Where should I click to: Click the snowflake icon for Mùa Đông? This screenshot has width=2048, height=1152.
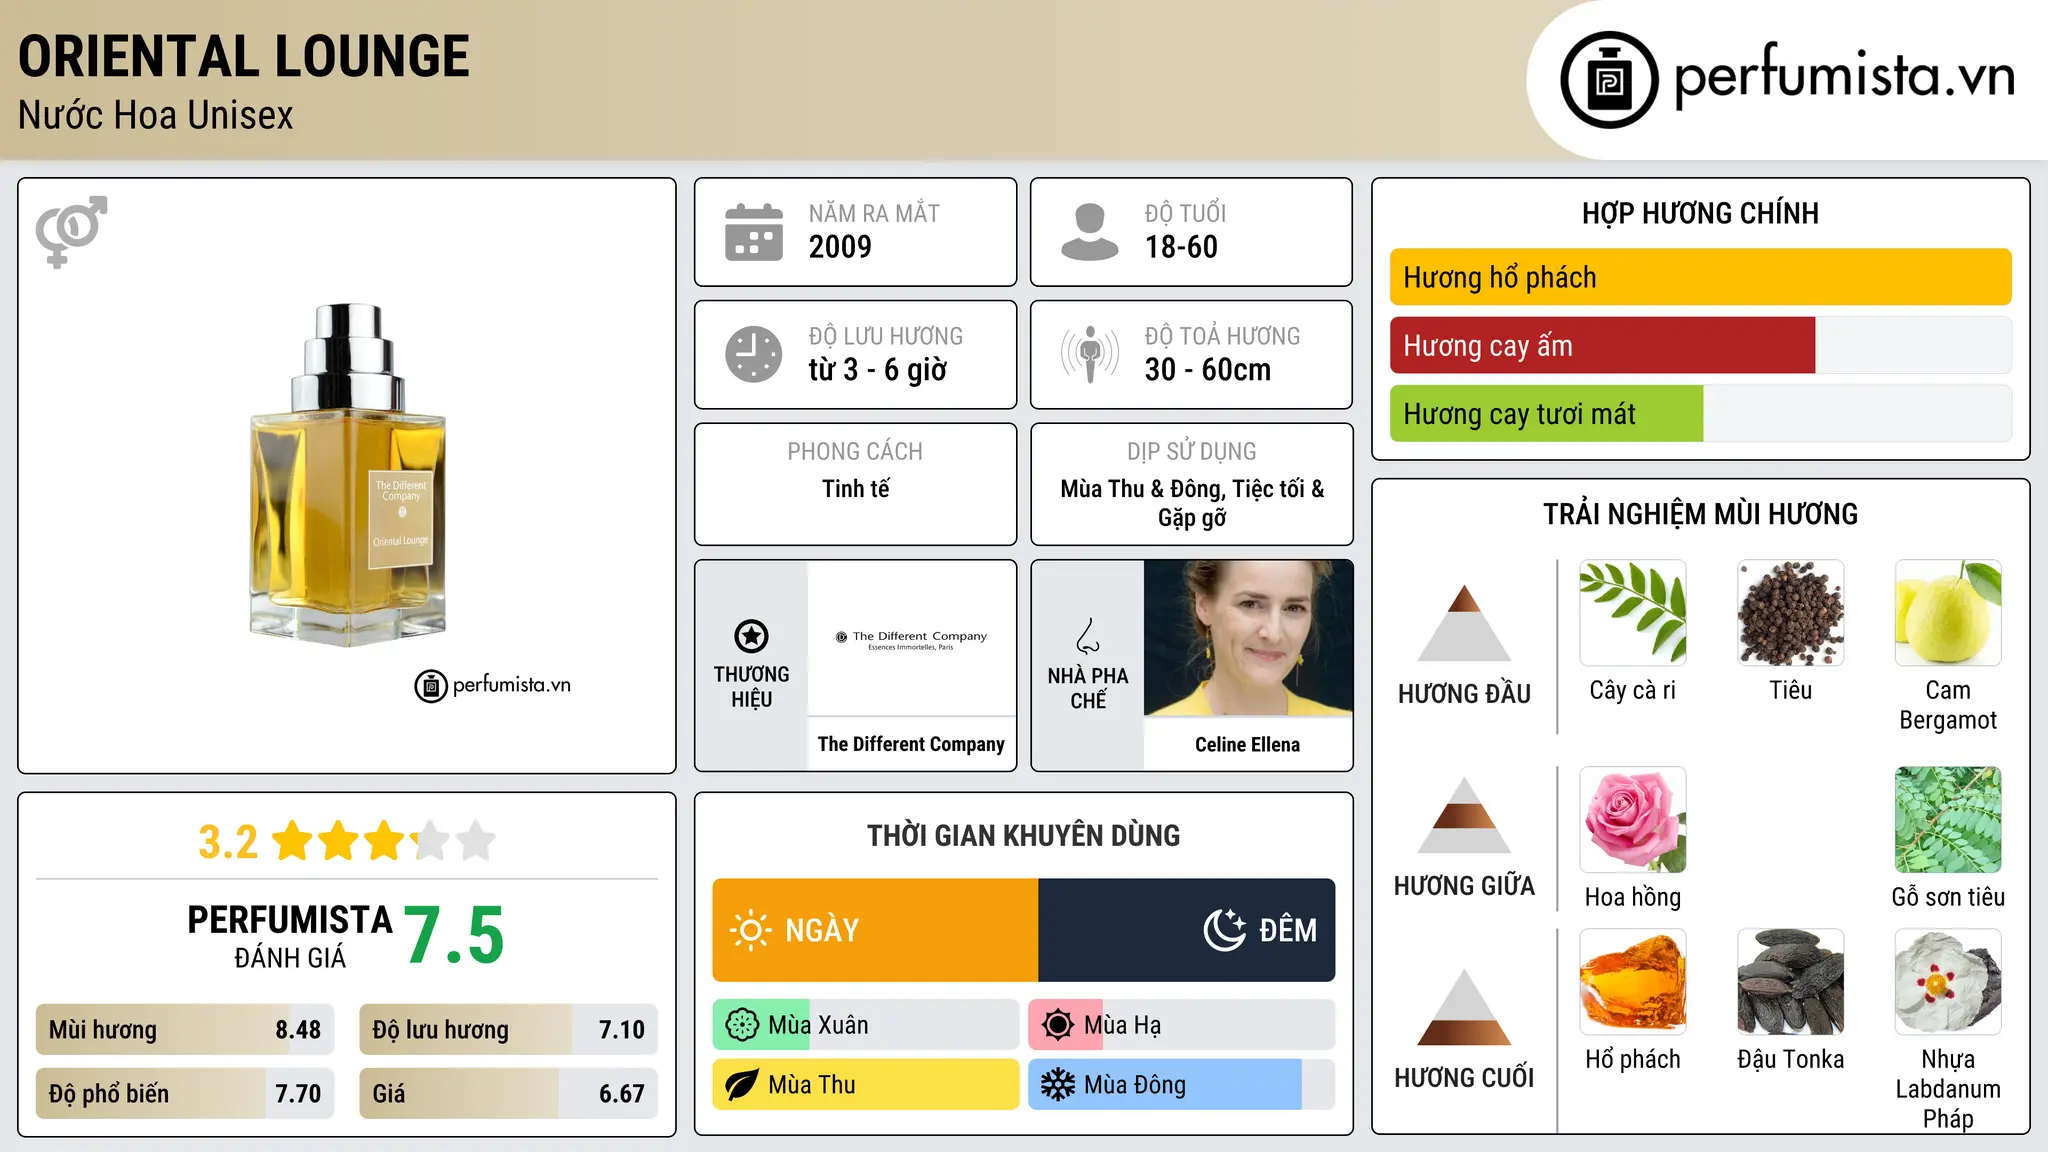click(x=1058, y=1085)
